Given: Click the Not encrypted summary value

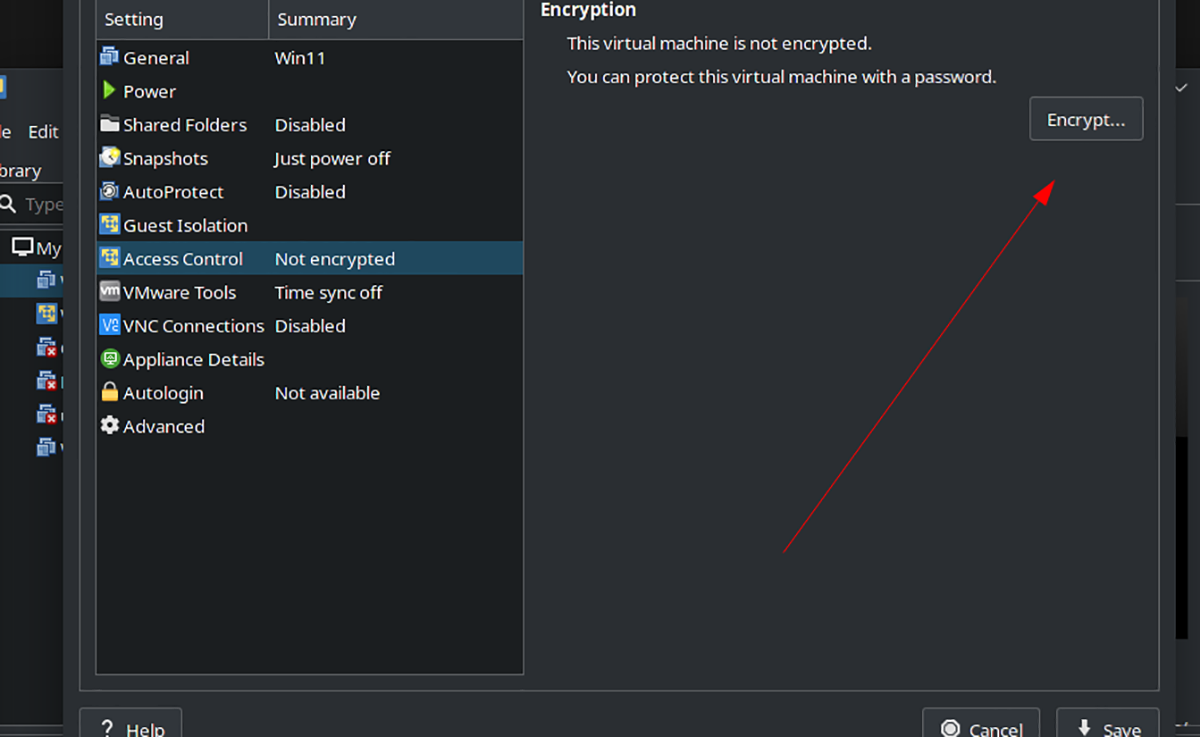Looking at the screenshot, I should click(x=335, y=259).
